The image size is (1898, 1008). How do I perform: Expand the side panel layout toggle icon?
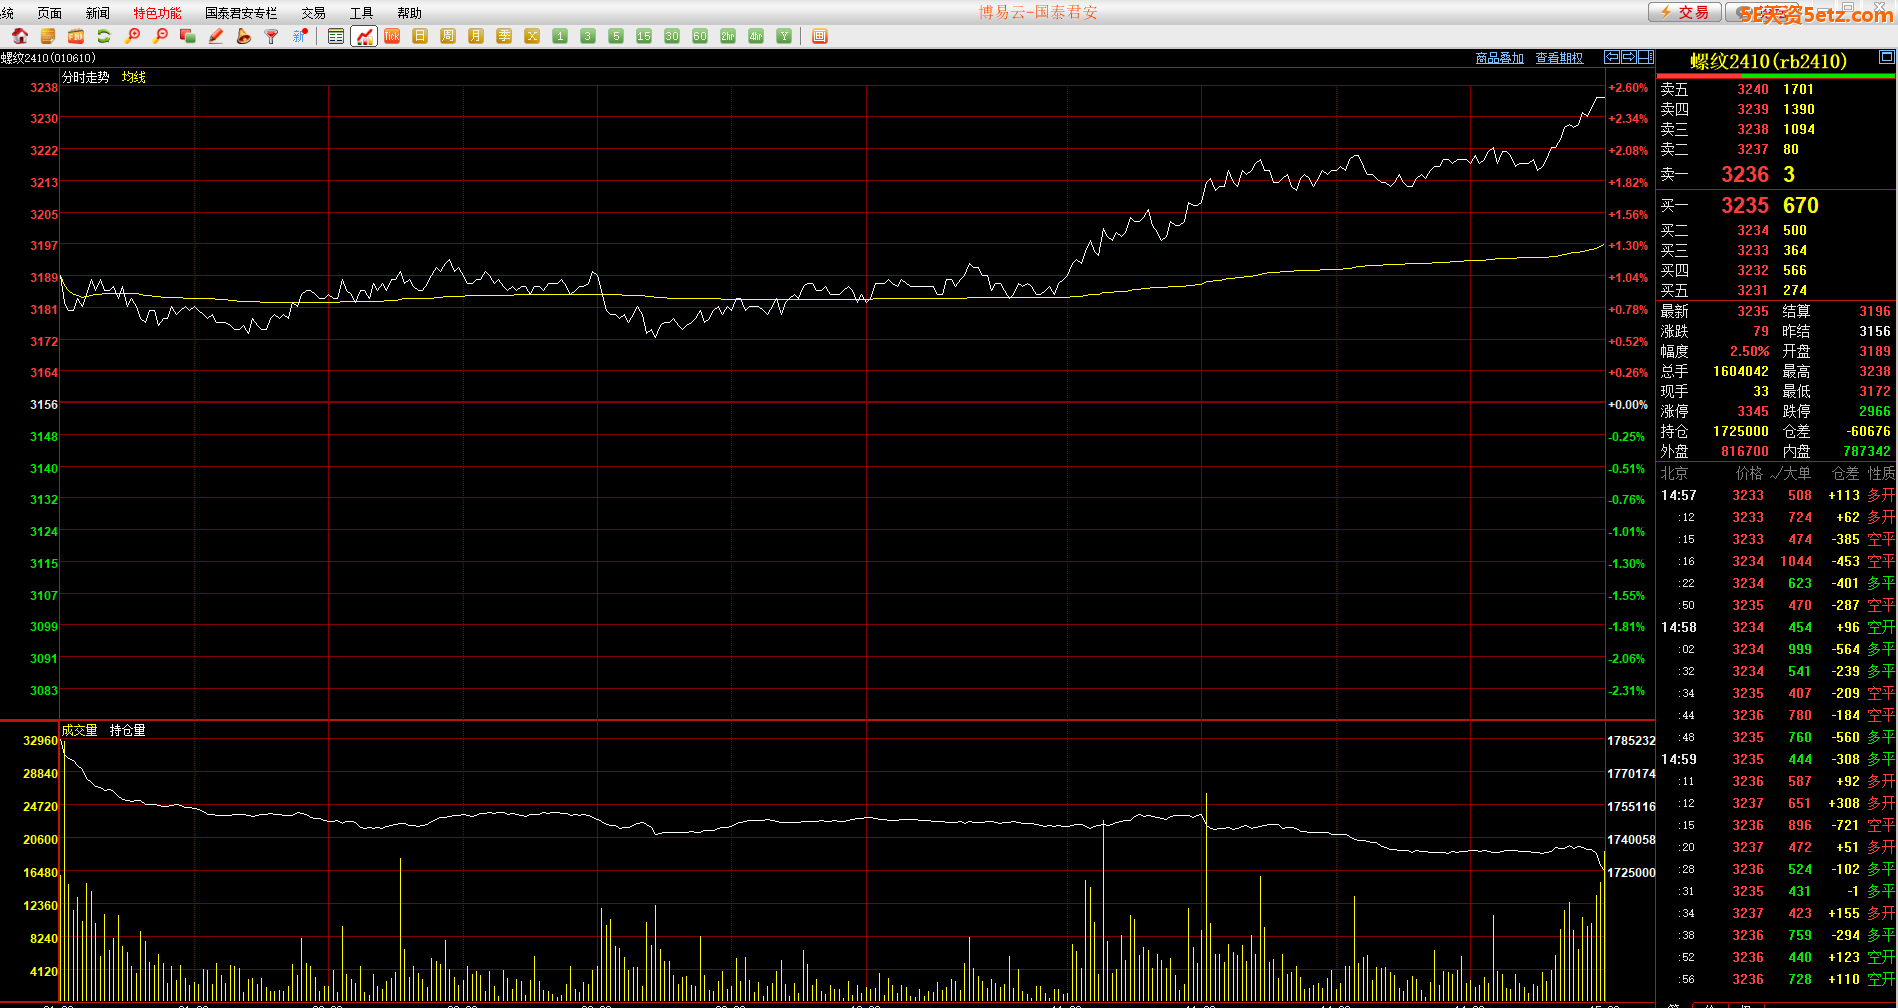click(1645, 58)
